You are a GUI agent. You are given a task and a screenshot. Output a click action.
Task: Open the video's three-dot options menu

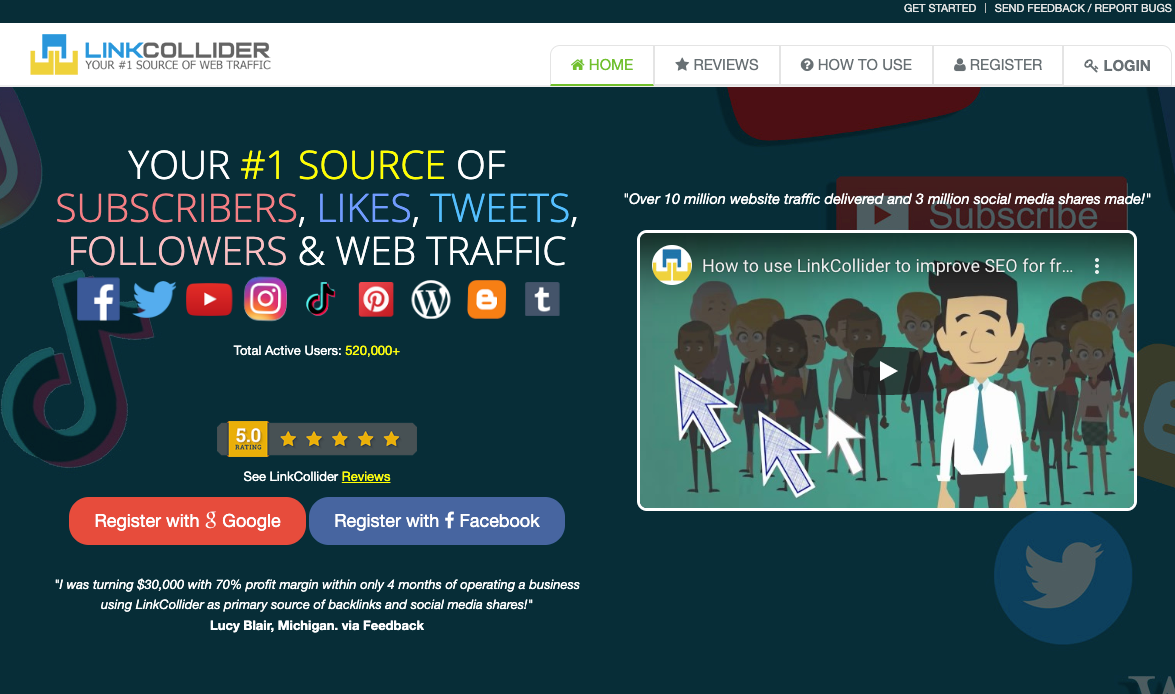click(x=1097, y=266)
